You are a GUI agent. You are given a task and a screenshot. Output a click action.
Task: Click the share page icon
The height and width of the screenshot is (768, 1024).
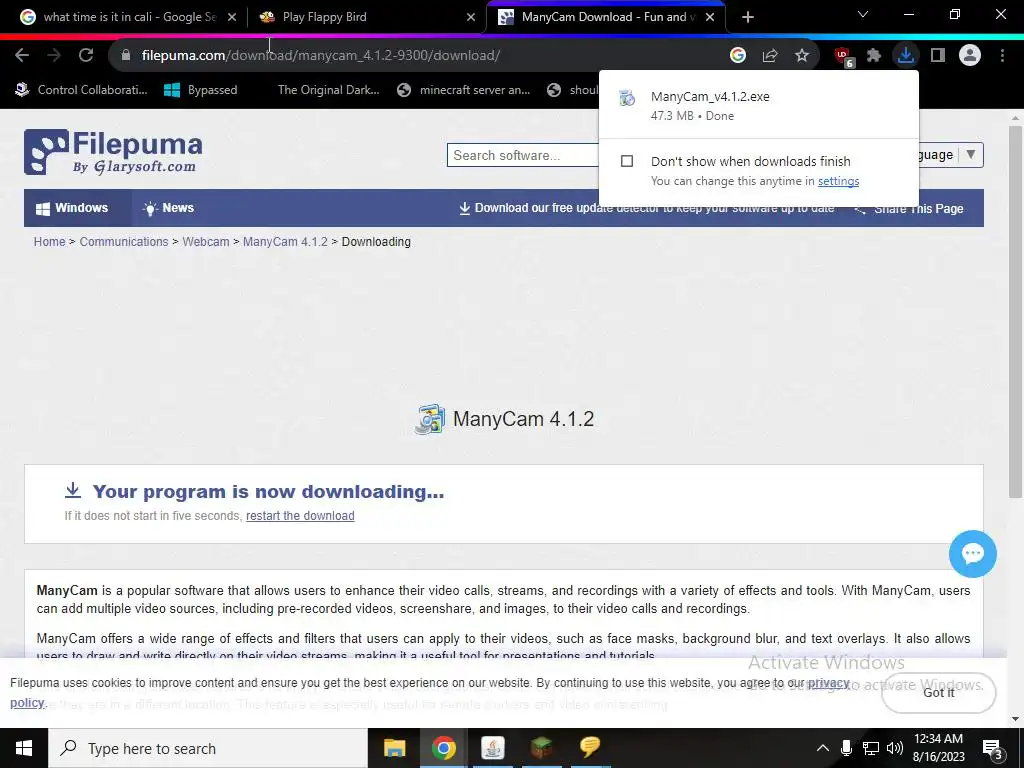tap(770, 56)
